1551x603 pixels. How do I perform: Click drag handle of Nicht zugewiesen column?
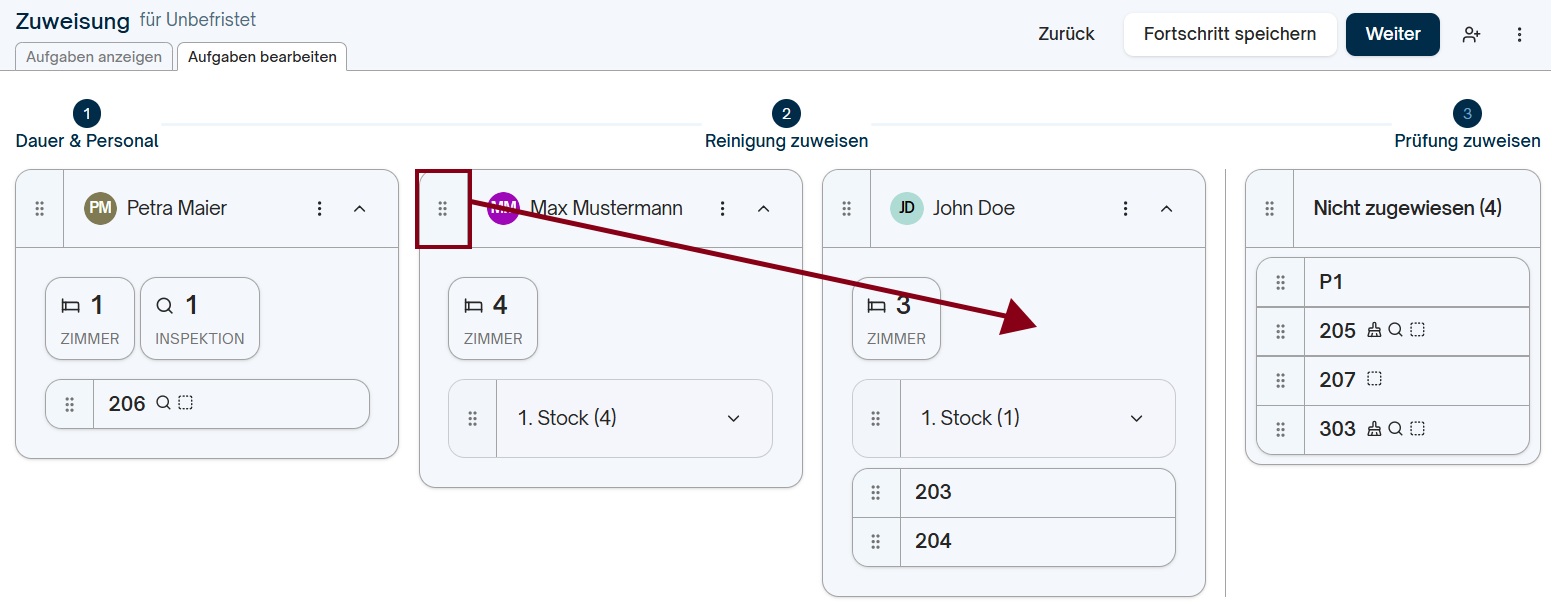[1270, 208]
